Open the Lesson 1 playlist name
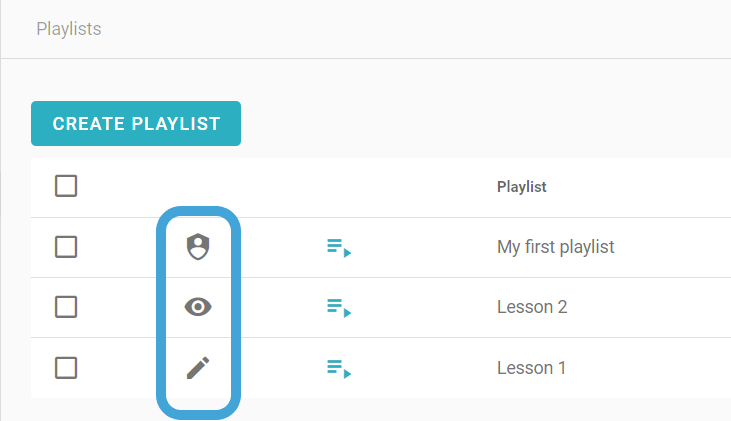The height and width of the screenshot is (421, 731). point(531,368)
